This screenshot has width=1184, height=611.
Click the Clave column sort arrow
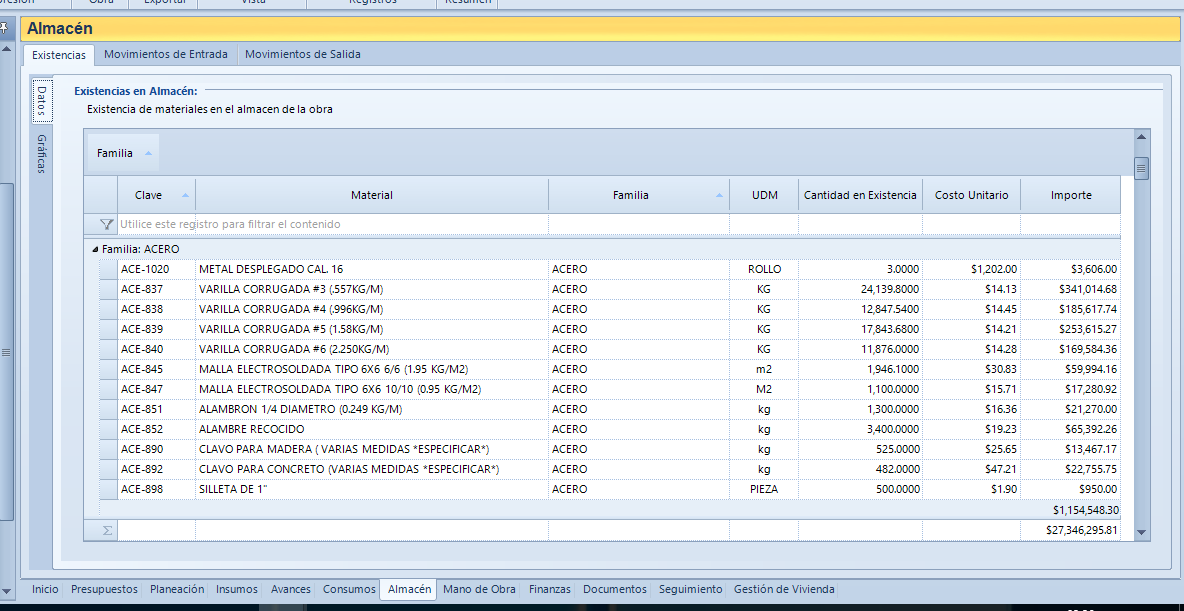186,196
